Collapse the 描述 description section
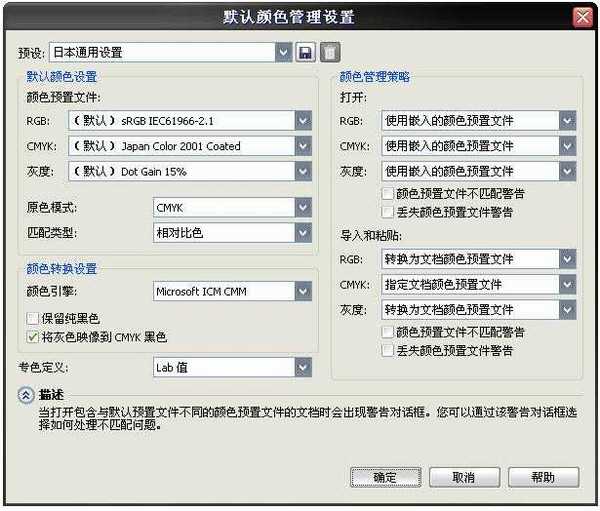The width and height of the screenshot is (600, 511). (26, 395)
